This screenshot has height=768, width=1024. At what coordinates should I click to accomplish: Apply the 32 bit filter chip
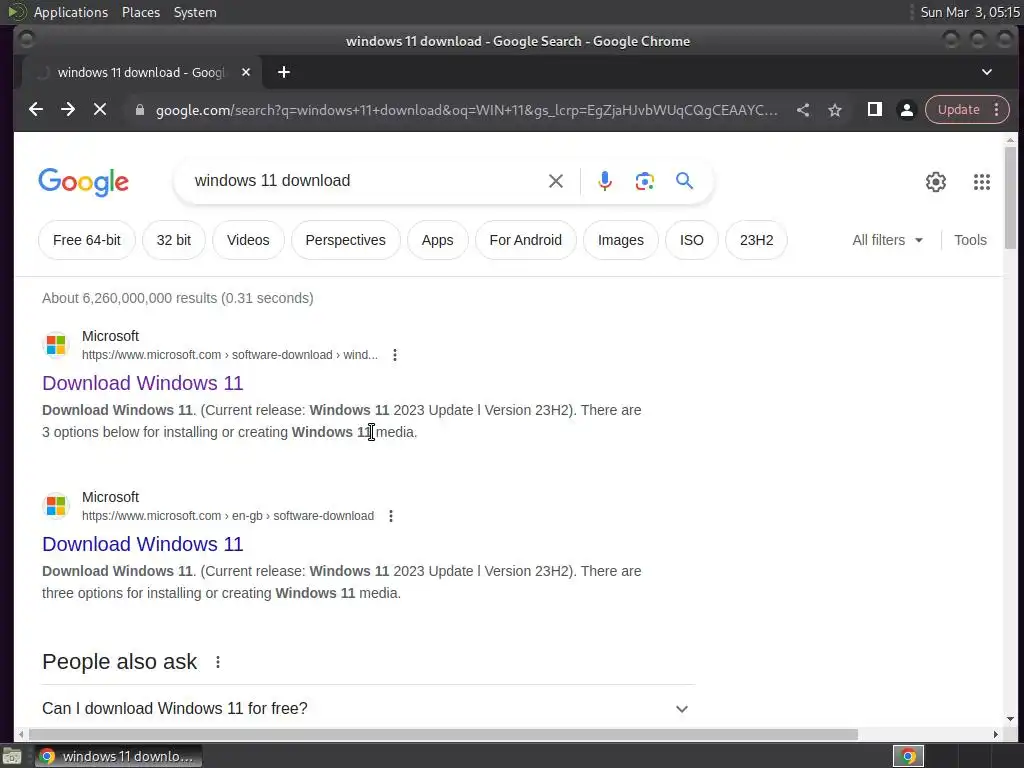pyautogui.click(x=174, y=240)
